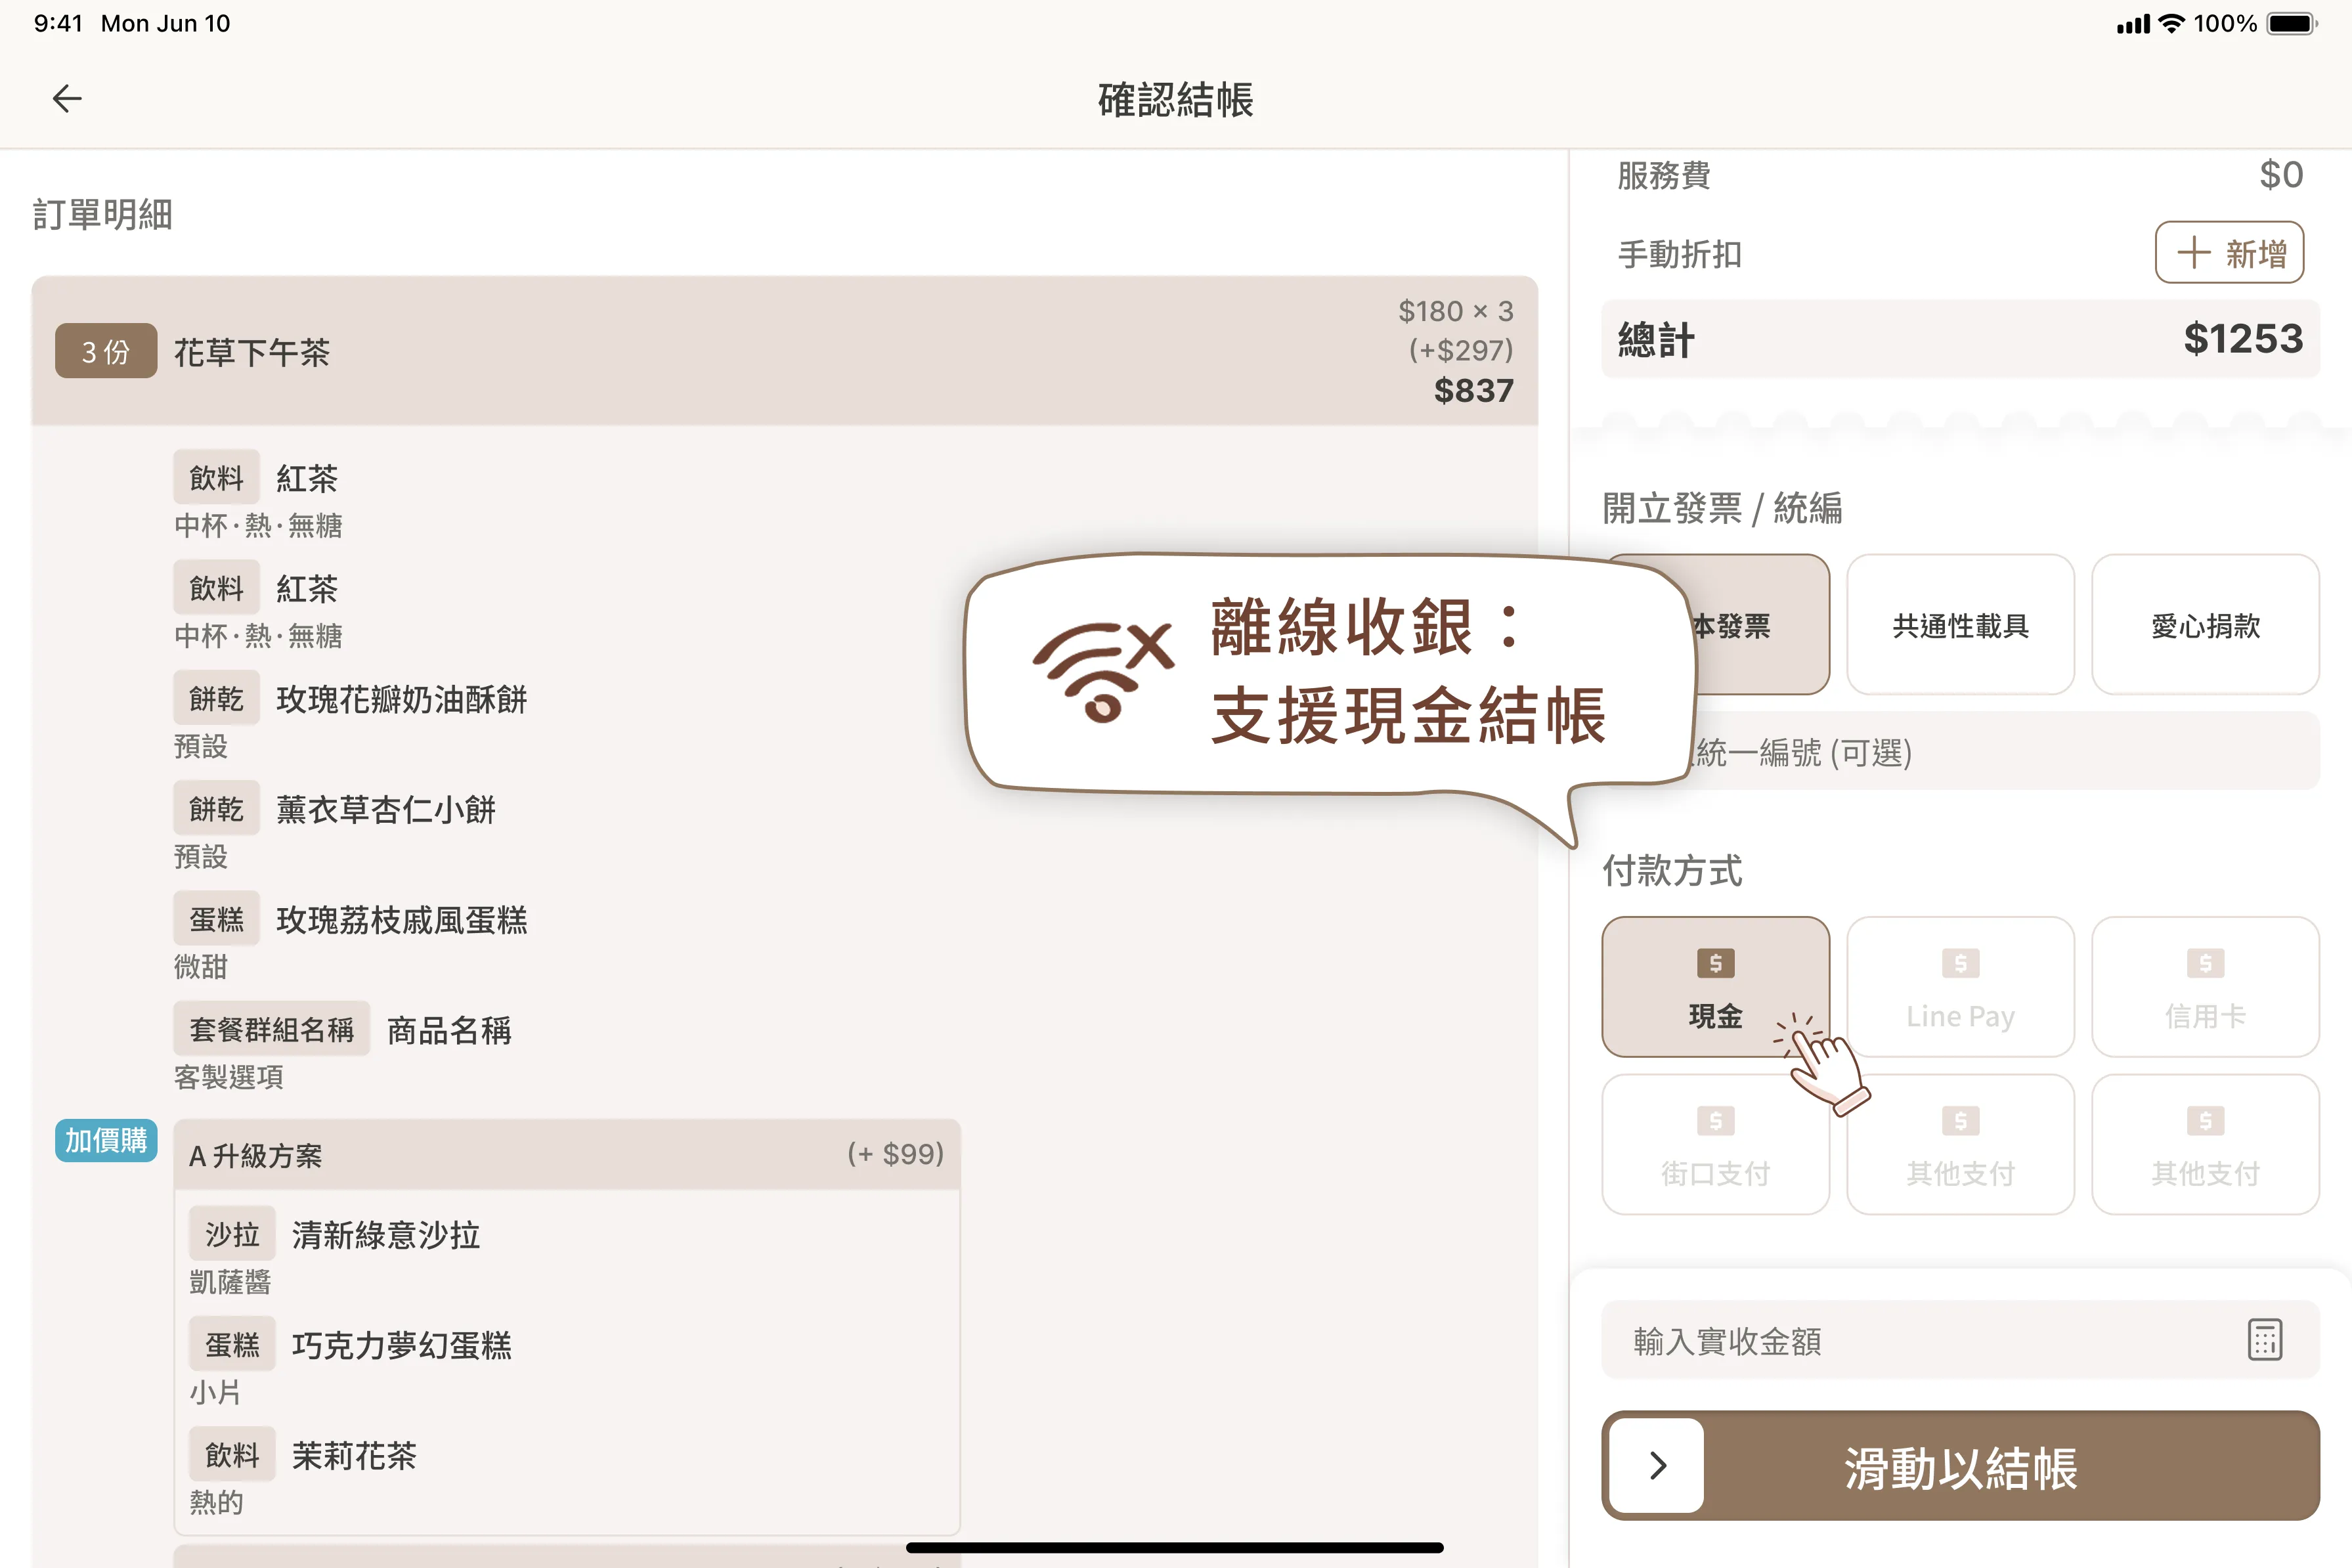
Task: Select the 信用卡 credit card payment icon
Action: 2205,963
